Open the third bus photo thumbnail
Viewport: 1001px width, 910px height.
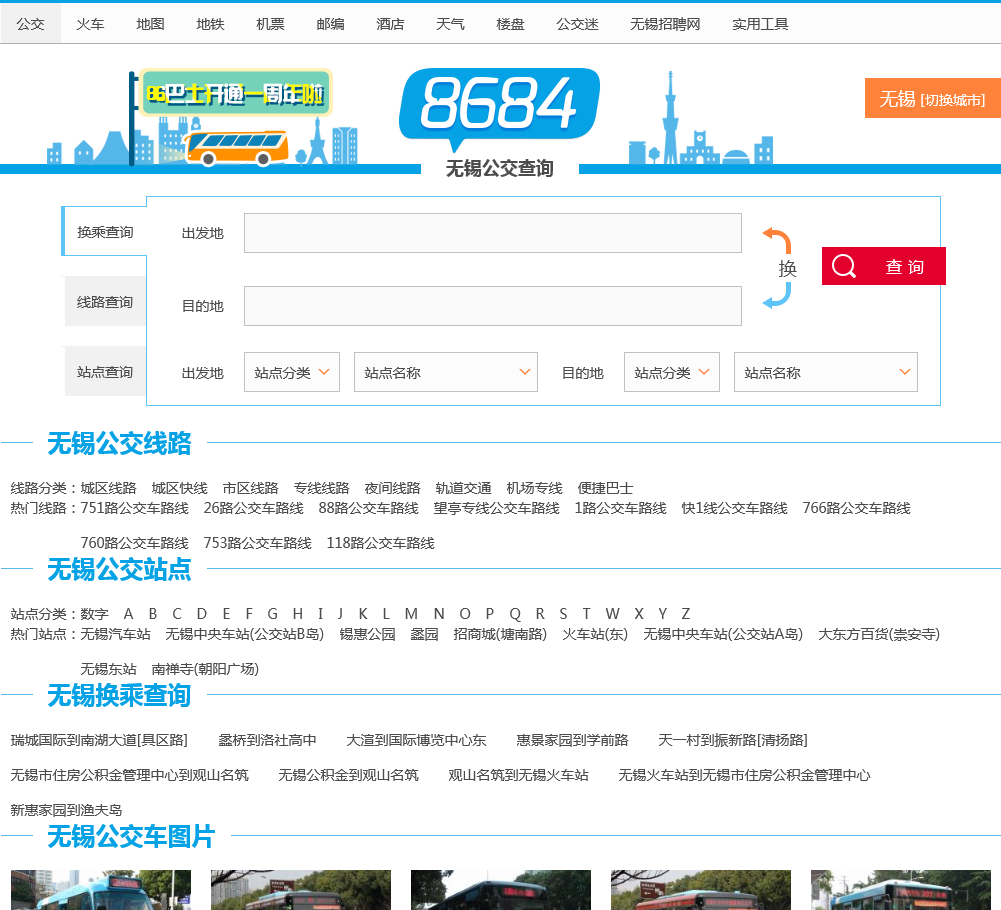500,890
